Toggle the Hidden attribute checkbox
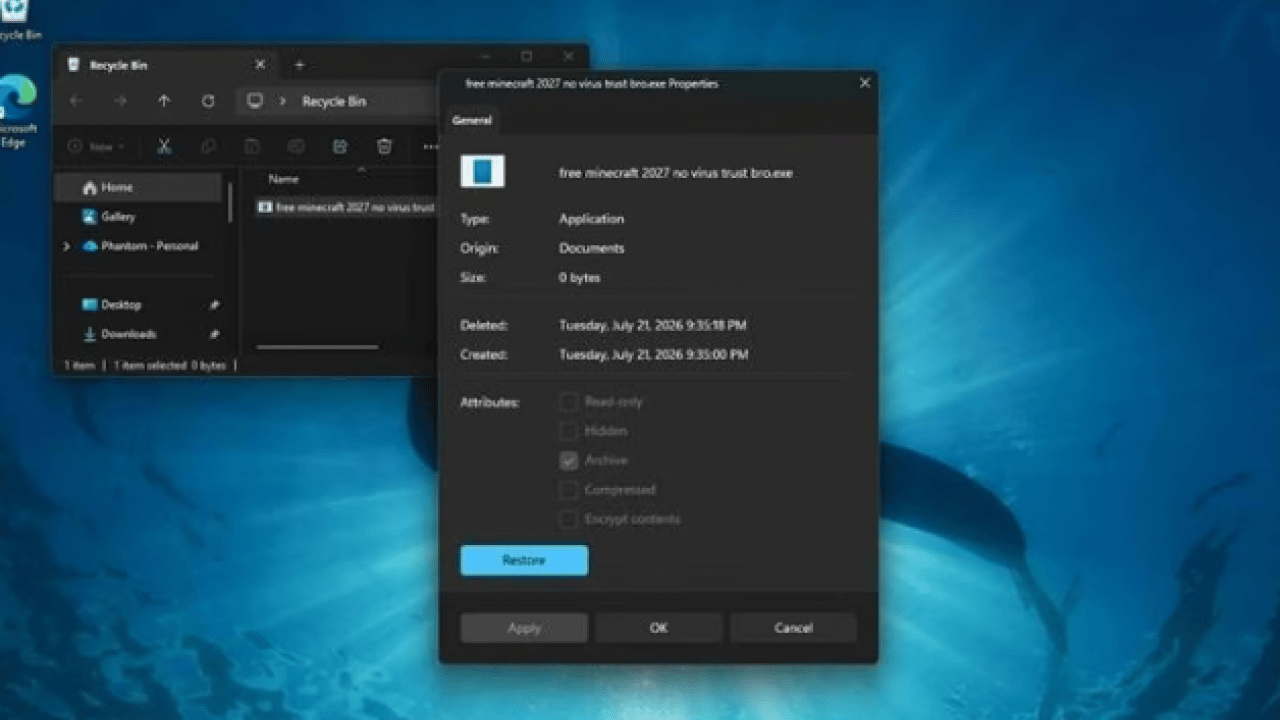Viewport: 1280px width, 720px height. pyautogui.click(x=569, y=431)
